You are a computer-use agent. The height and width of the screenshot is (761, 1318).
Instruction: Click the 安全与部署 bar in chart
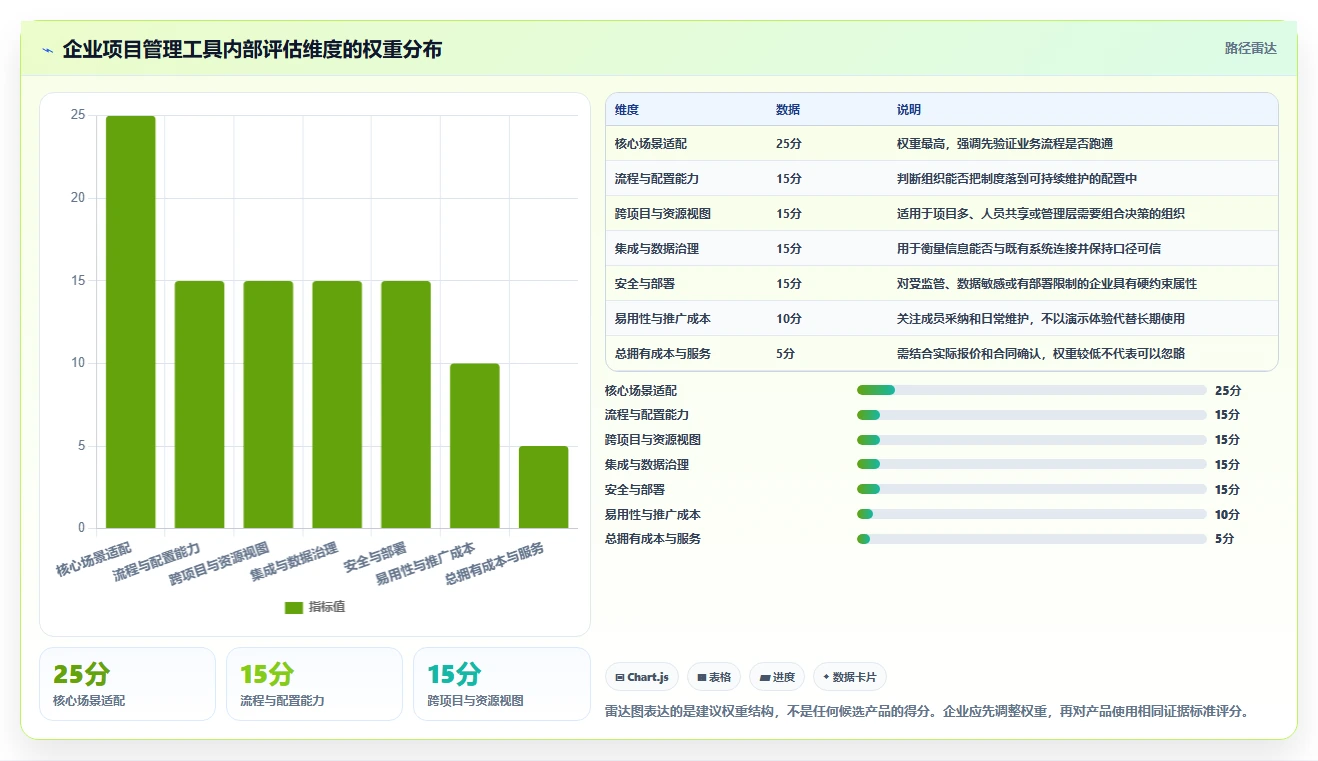pos(406,404)
